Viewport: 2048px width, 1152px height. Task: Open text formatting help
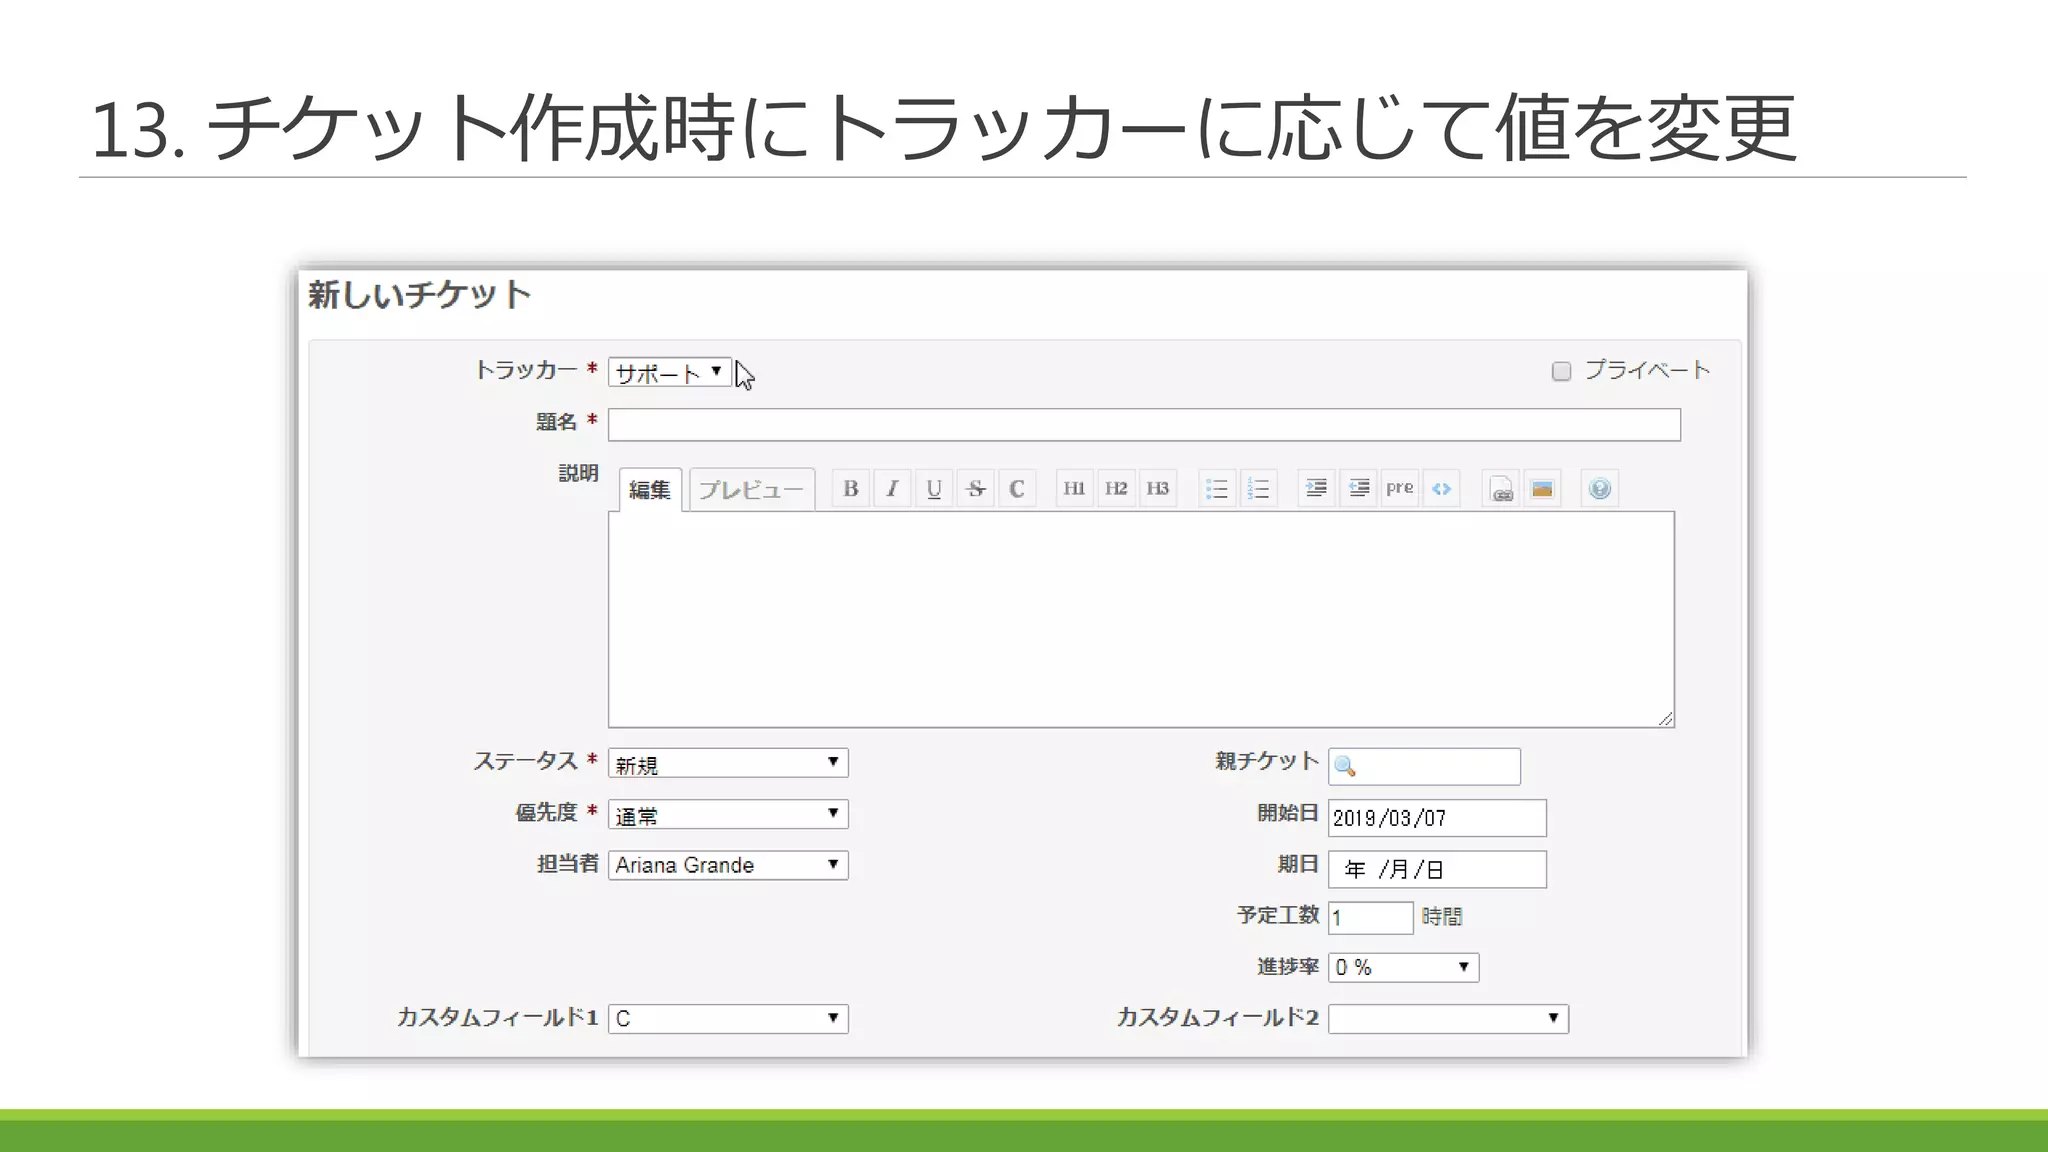click(1600, 489)
